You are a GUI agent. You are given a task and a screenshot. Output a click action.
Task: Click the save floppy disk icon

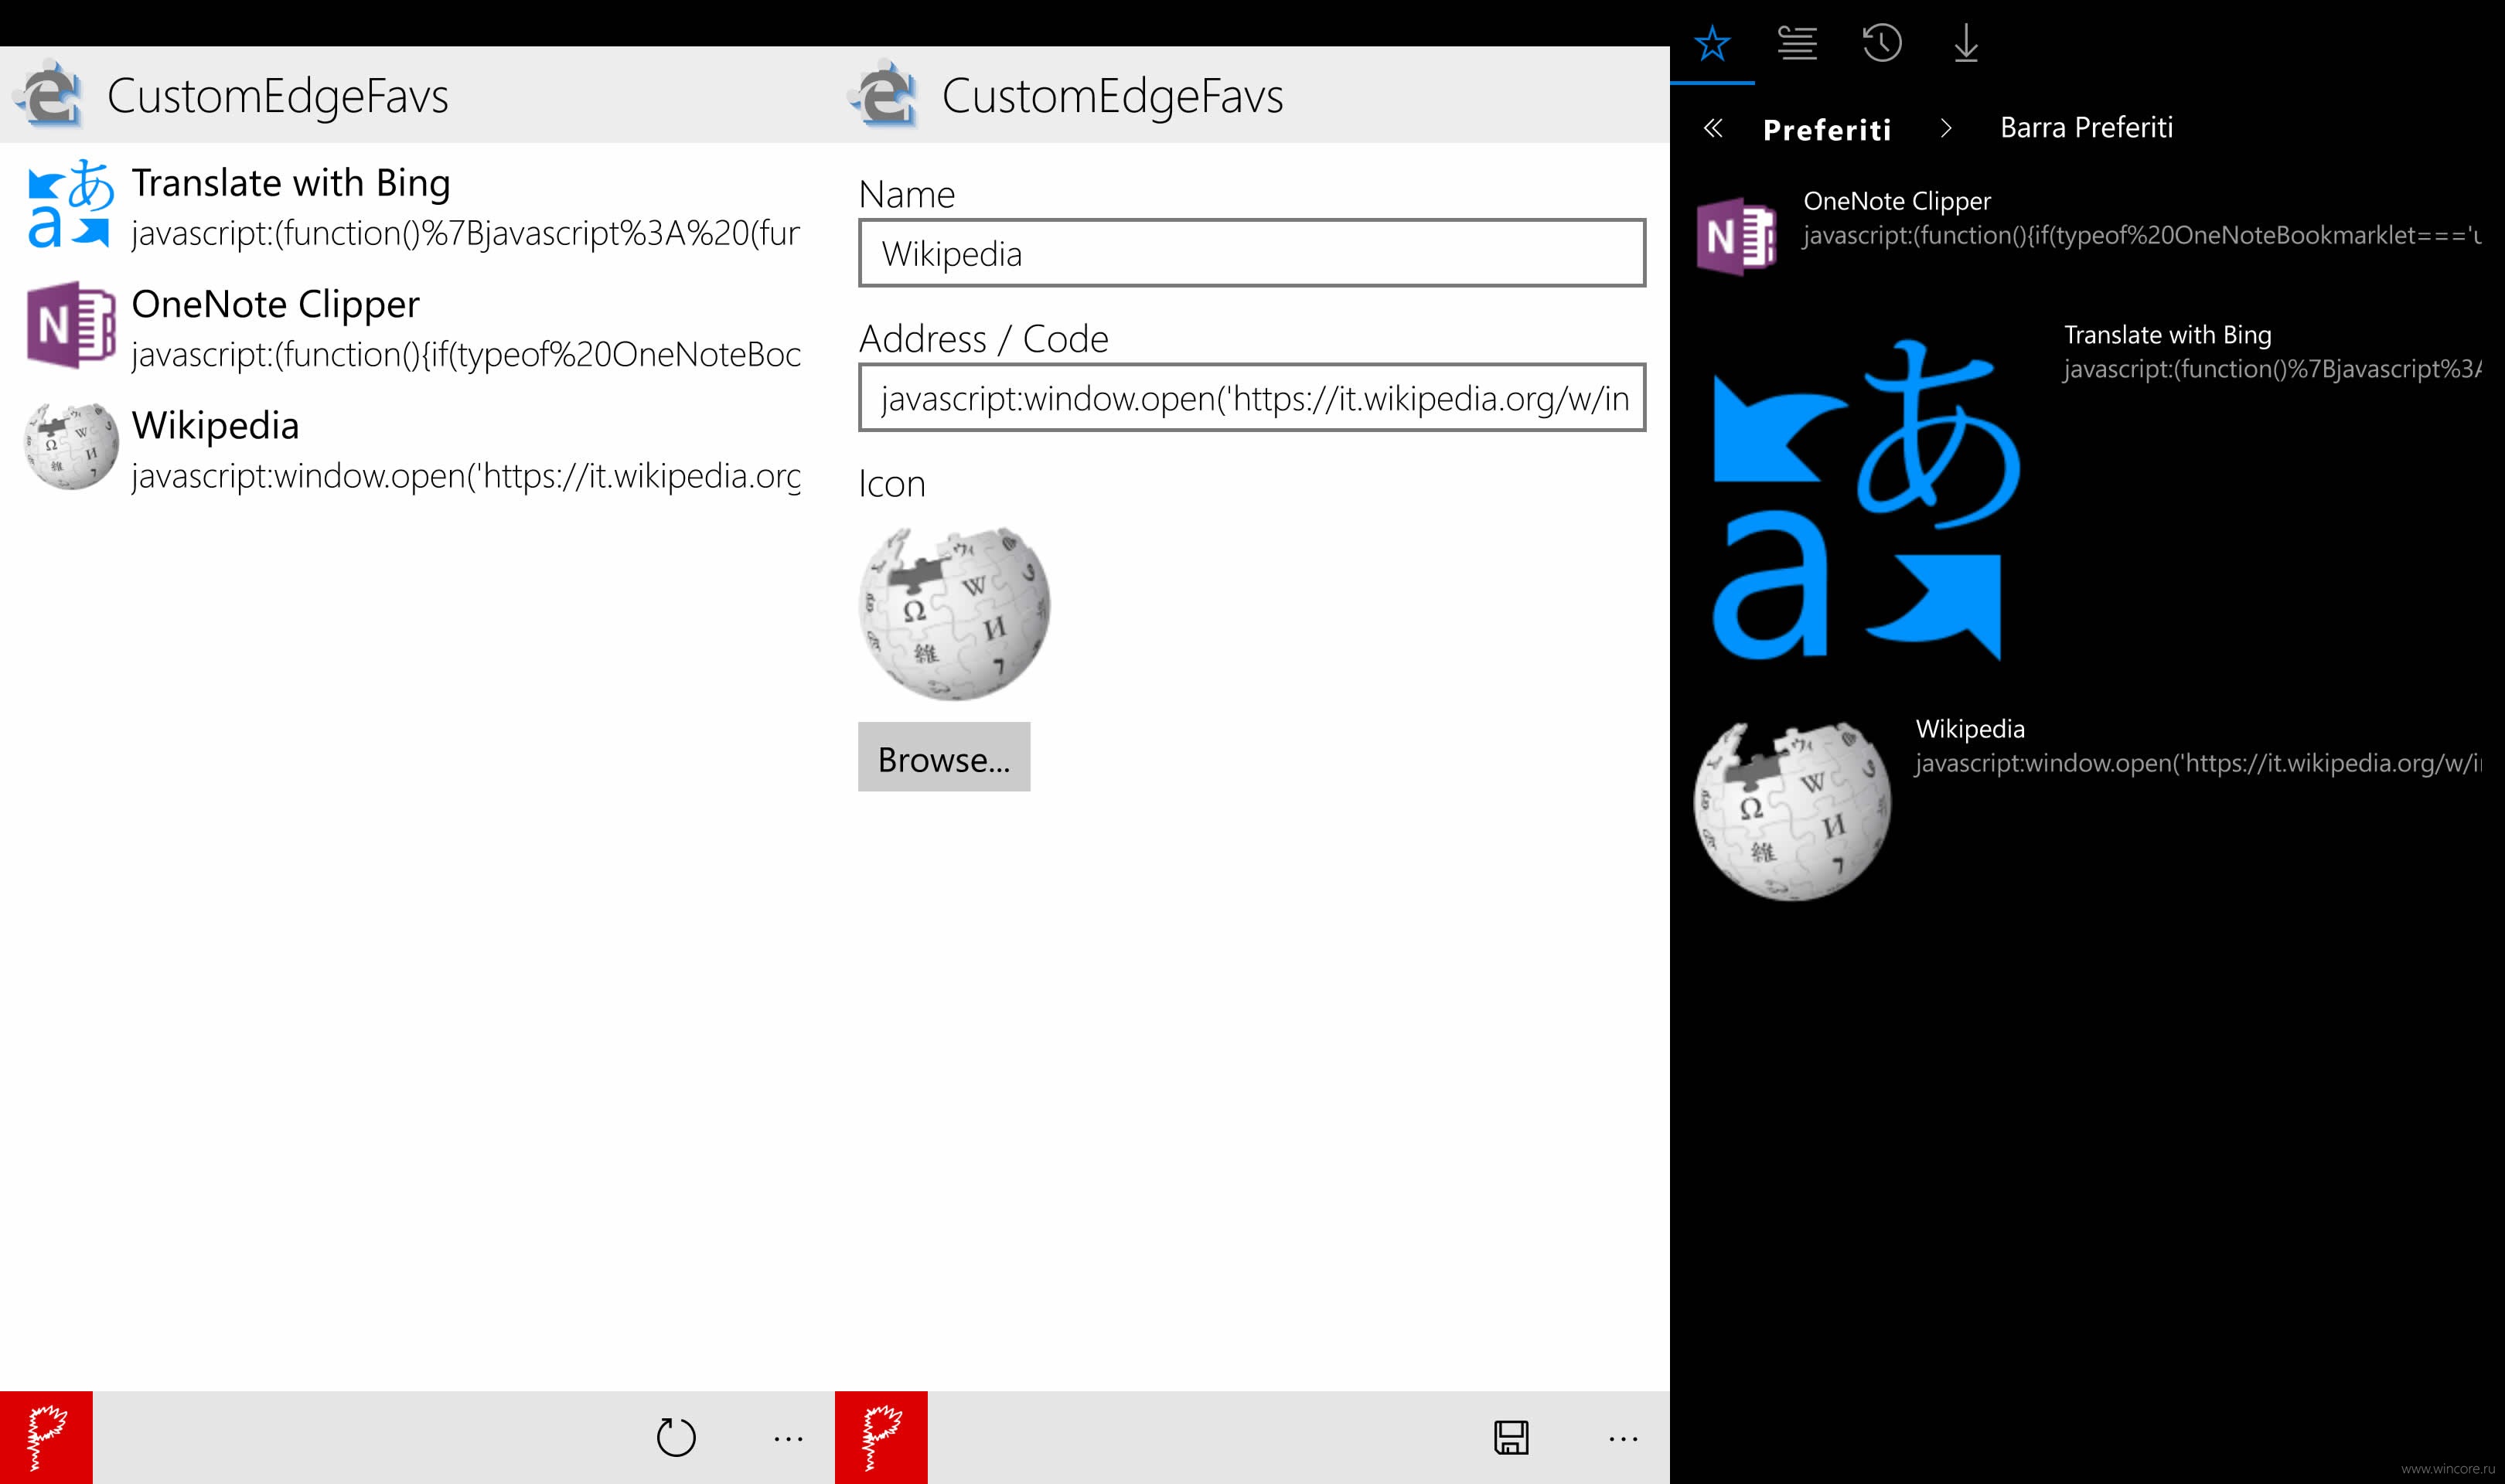click(x=1511, y=1437)
